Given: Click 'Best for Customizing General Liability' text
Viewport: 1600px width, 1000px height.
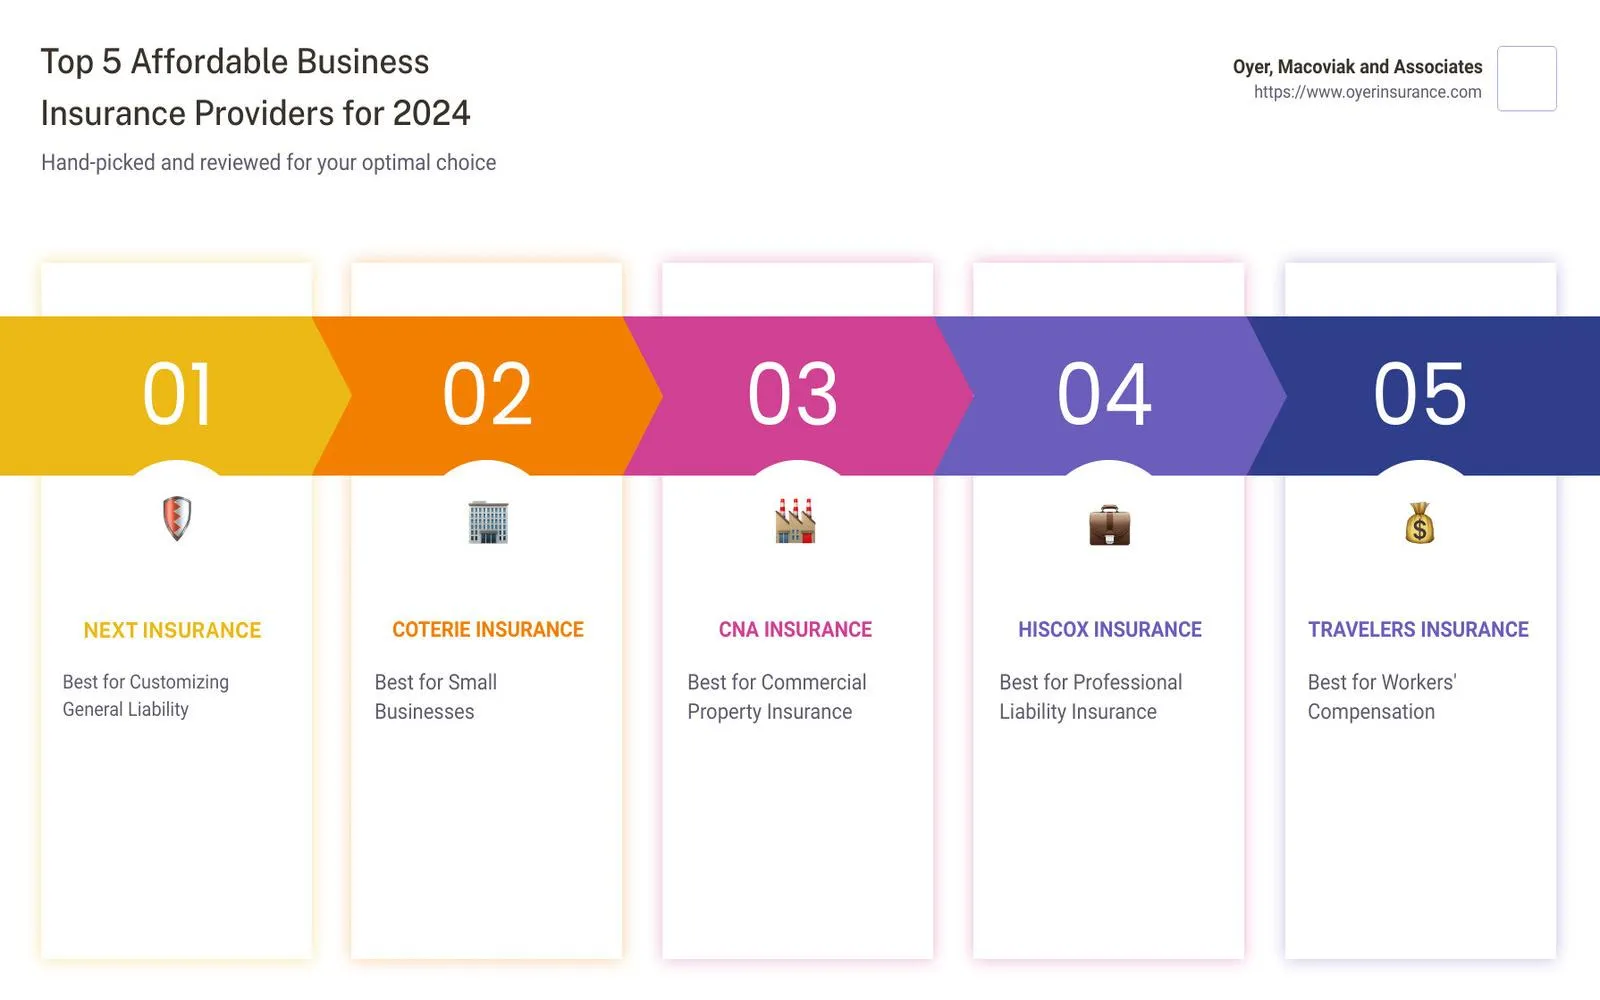Looking at the screenshot, I should (x=146, y=695).
